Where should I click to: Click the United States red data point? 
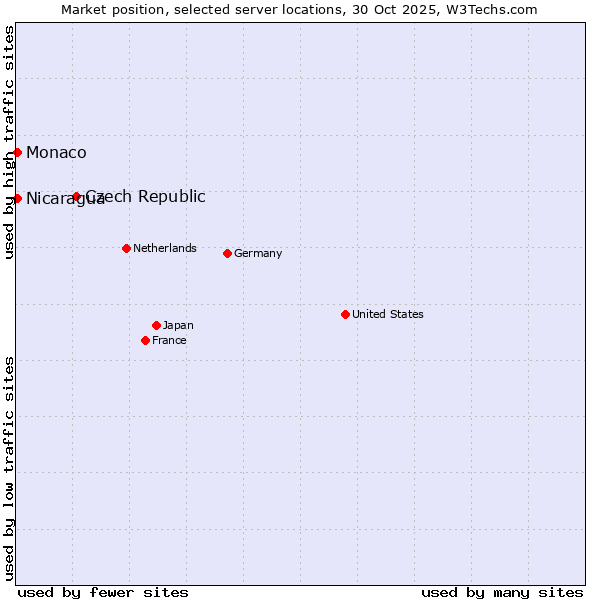tap(345, 314)
